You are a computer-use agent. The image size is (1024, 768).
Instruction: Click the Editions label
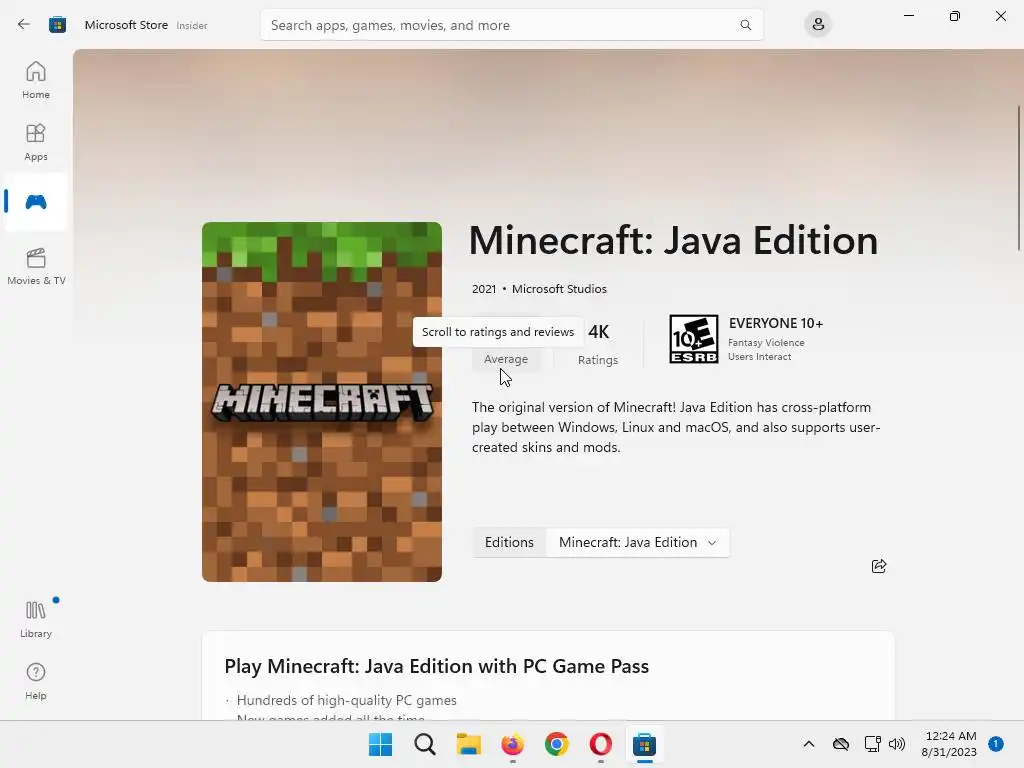(x=509, y=543)
